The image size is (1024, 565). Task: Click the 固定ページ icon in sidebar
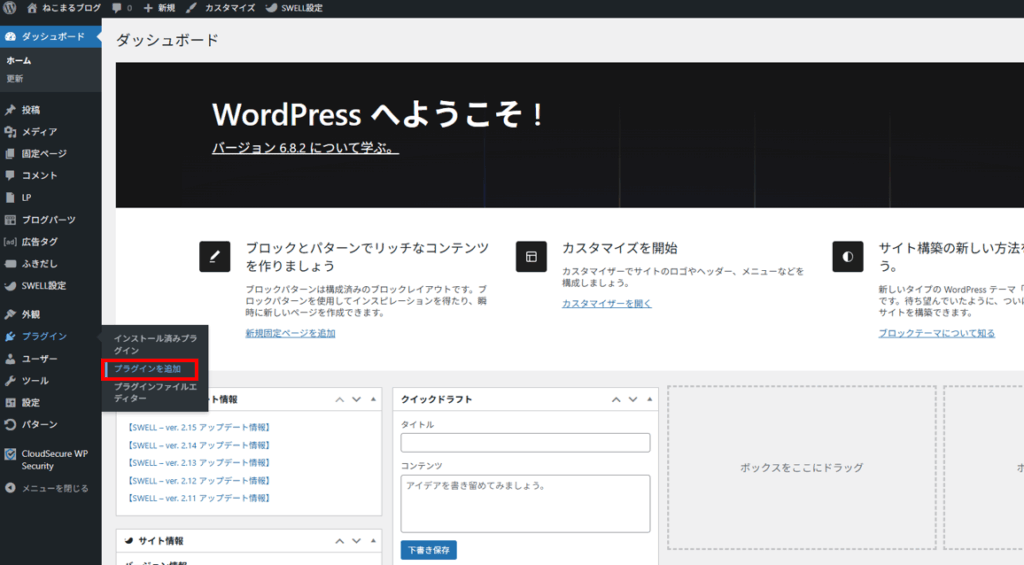(x=10, y=153)
